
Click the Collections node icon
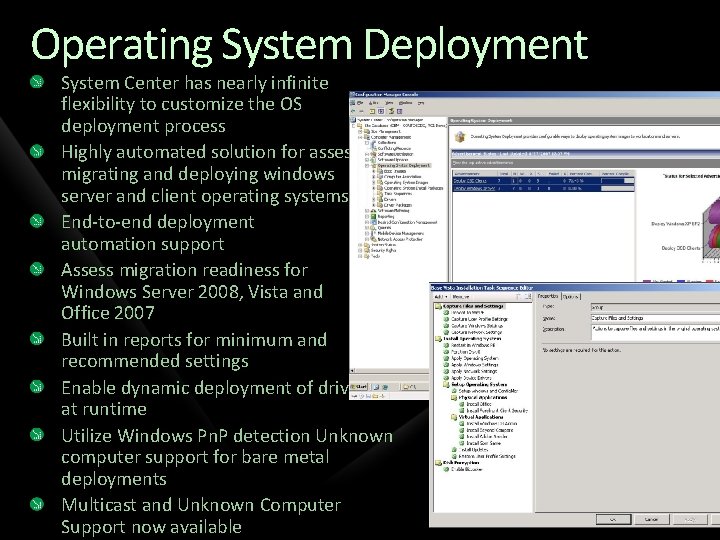coord(373,143)
